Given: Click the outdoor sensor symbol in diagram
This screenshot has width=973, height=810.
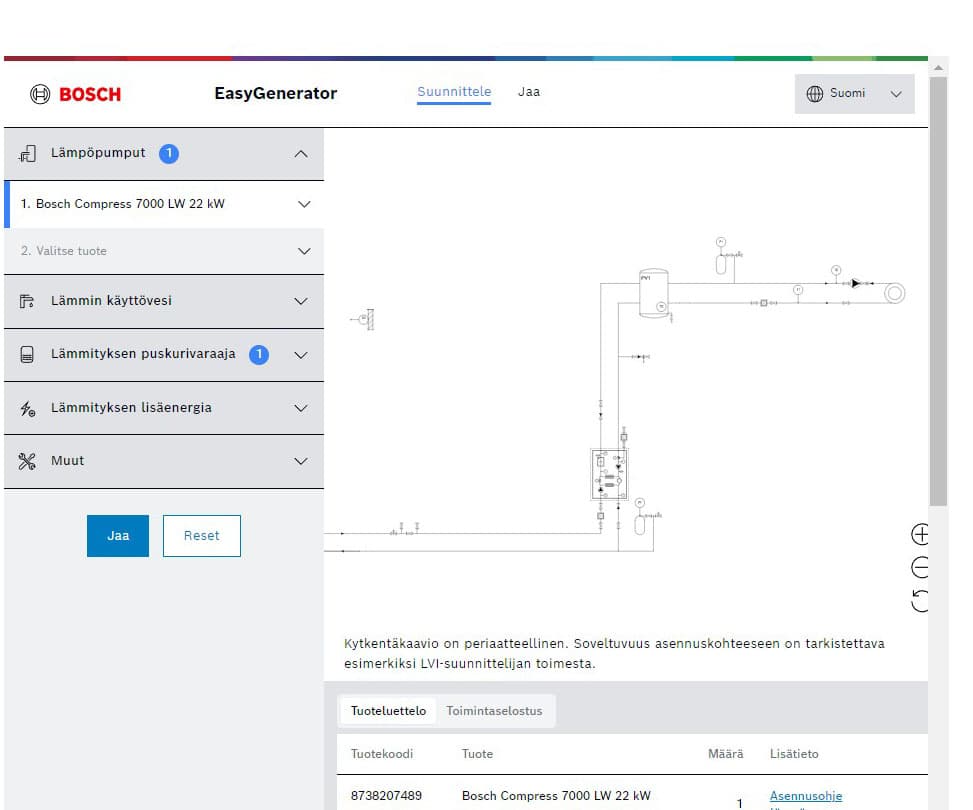Looking at the screenshot, I should tap(364, 319).
